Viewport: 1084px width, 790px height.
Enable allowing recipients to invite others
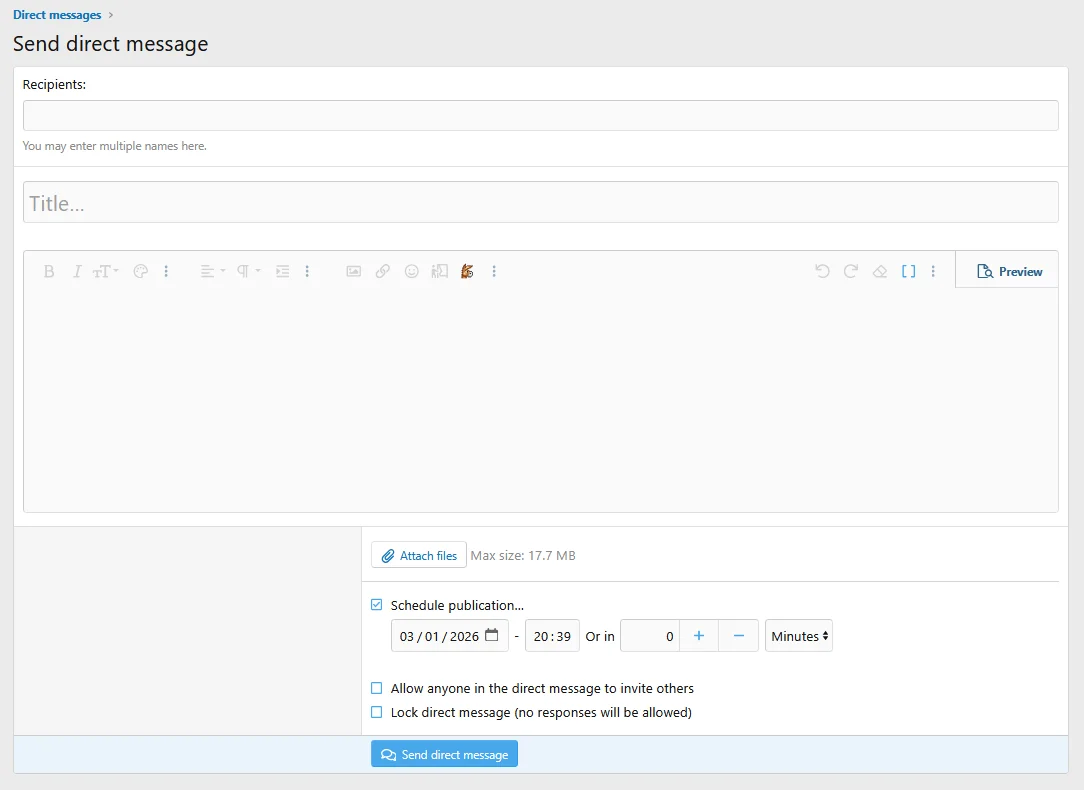click(377, 688)
